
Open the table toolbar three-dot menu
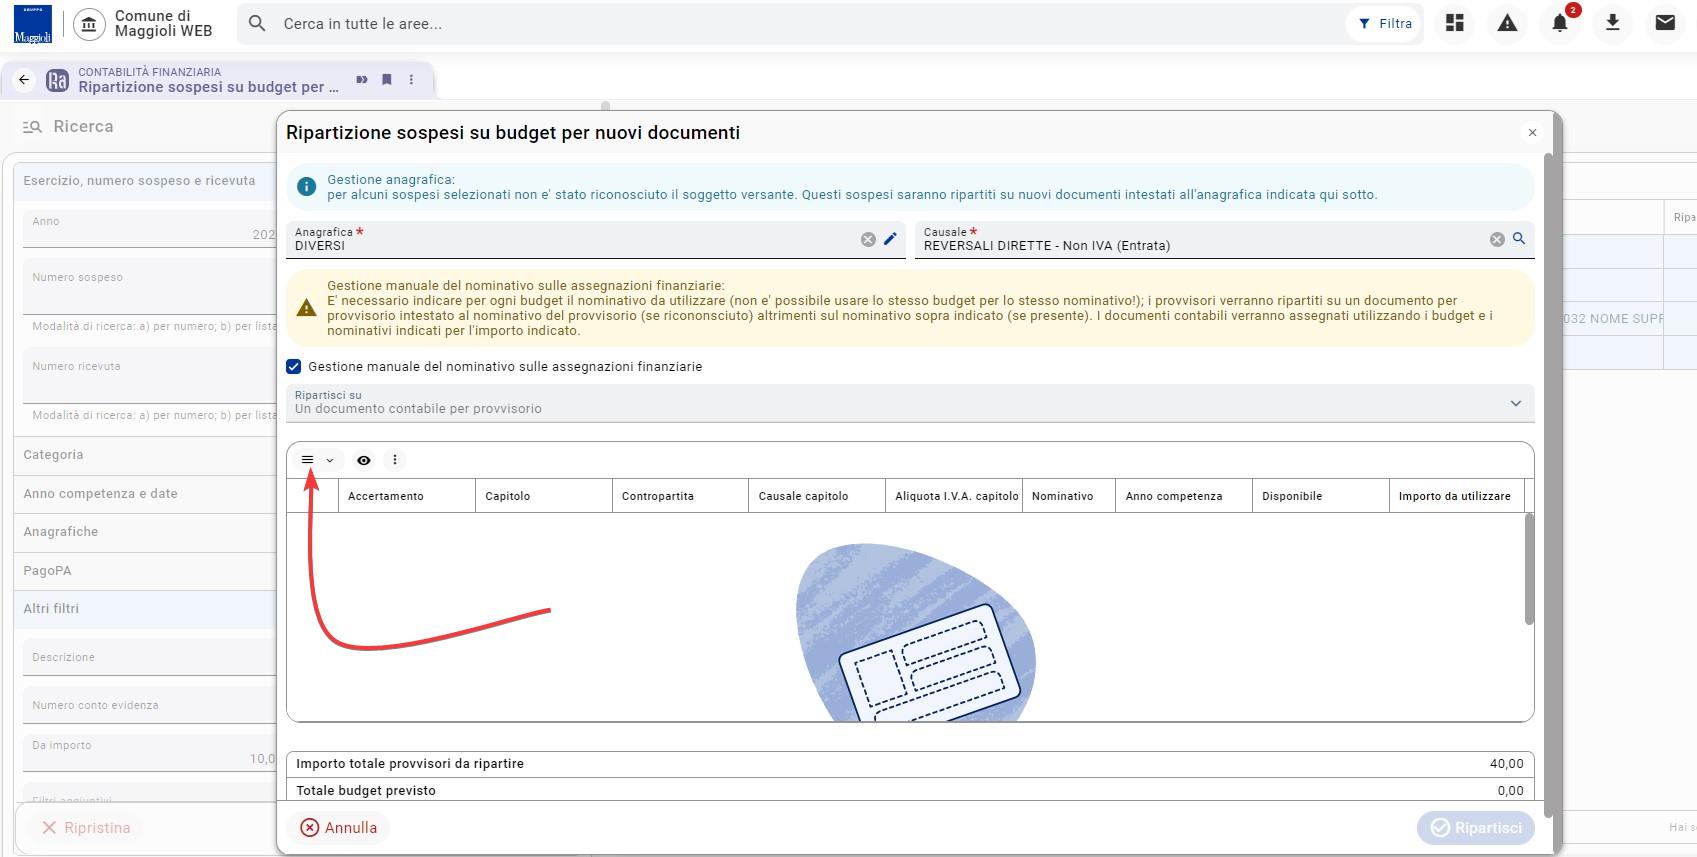395,460
